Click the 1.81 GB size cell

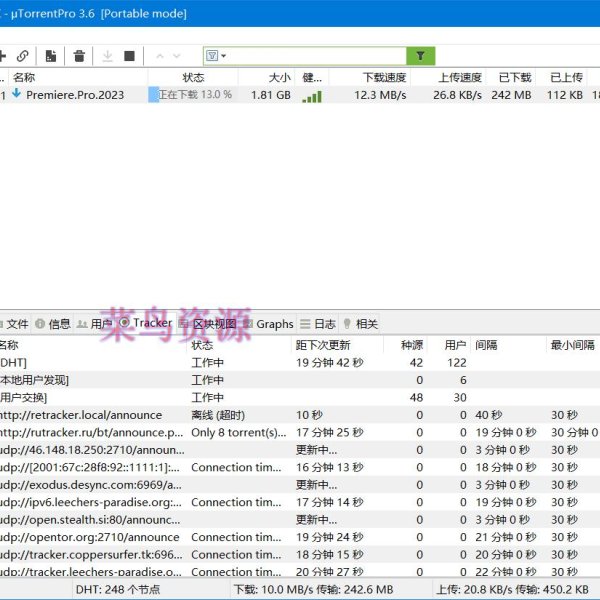[271, 95]
